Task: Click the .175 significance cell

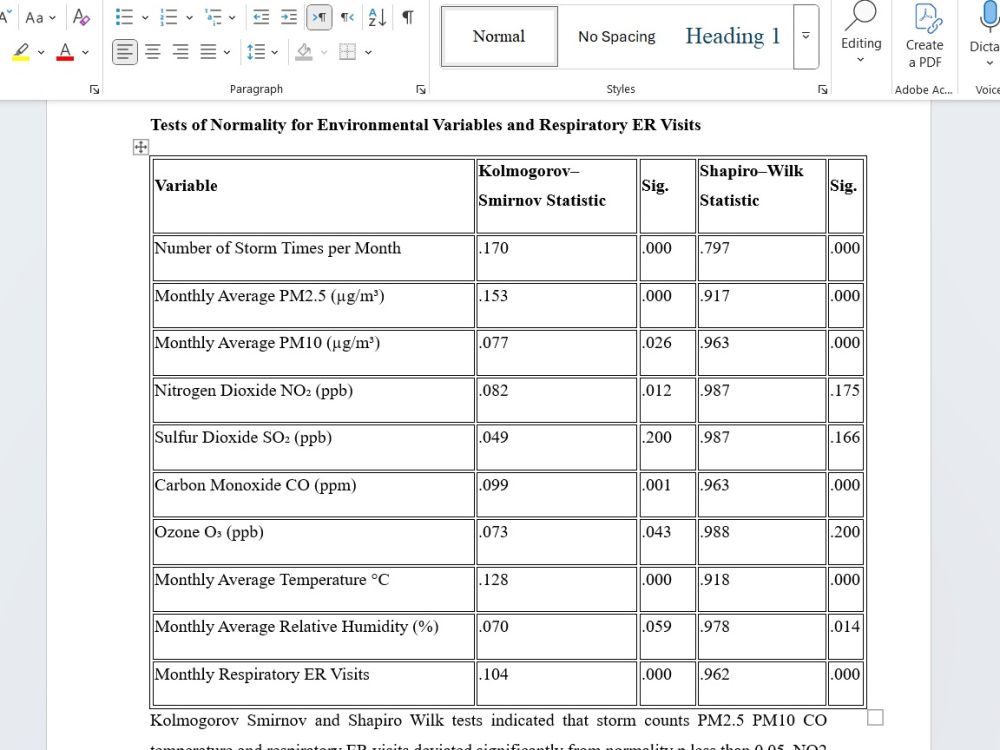Action: [x=846, y=400]
